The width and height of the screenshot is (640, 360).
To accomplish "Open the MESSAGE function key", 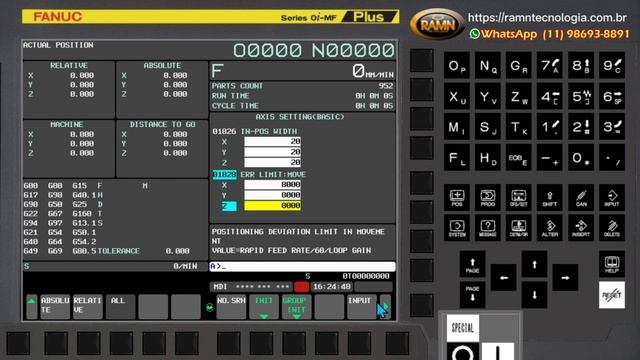I will coord(488,228).
